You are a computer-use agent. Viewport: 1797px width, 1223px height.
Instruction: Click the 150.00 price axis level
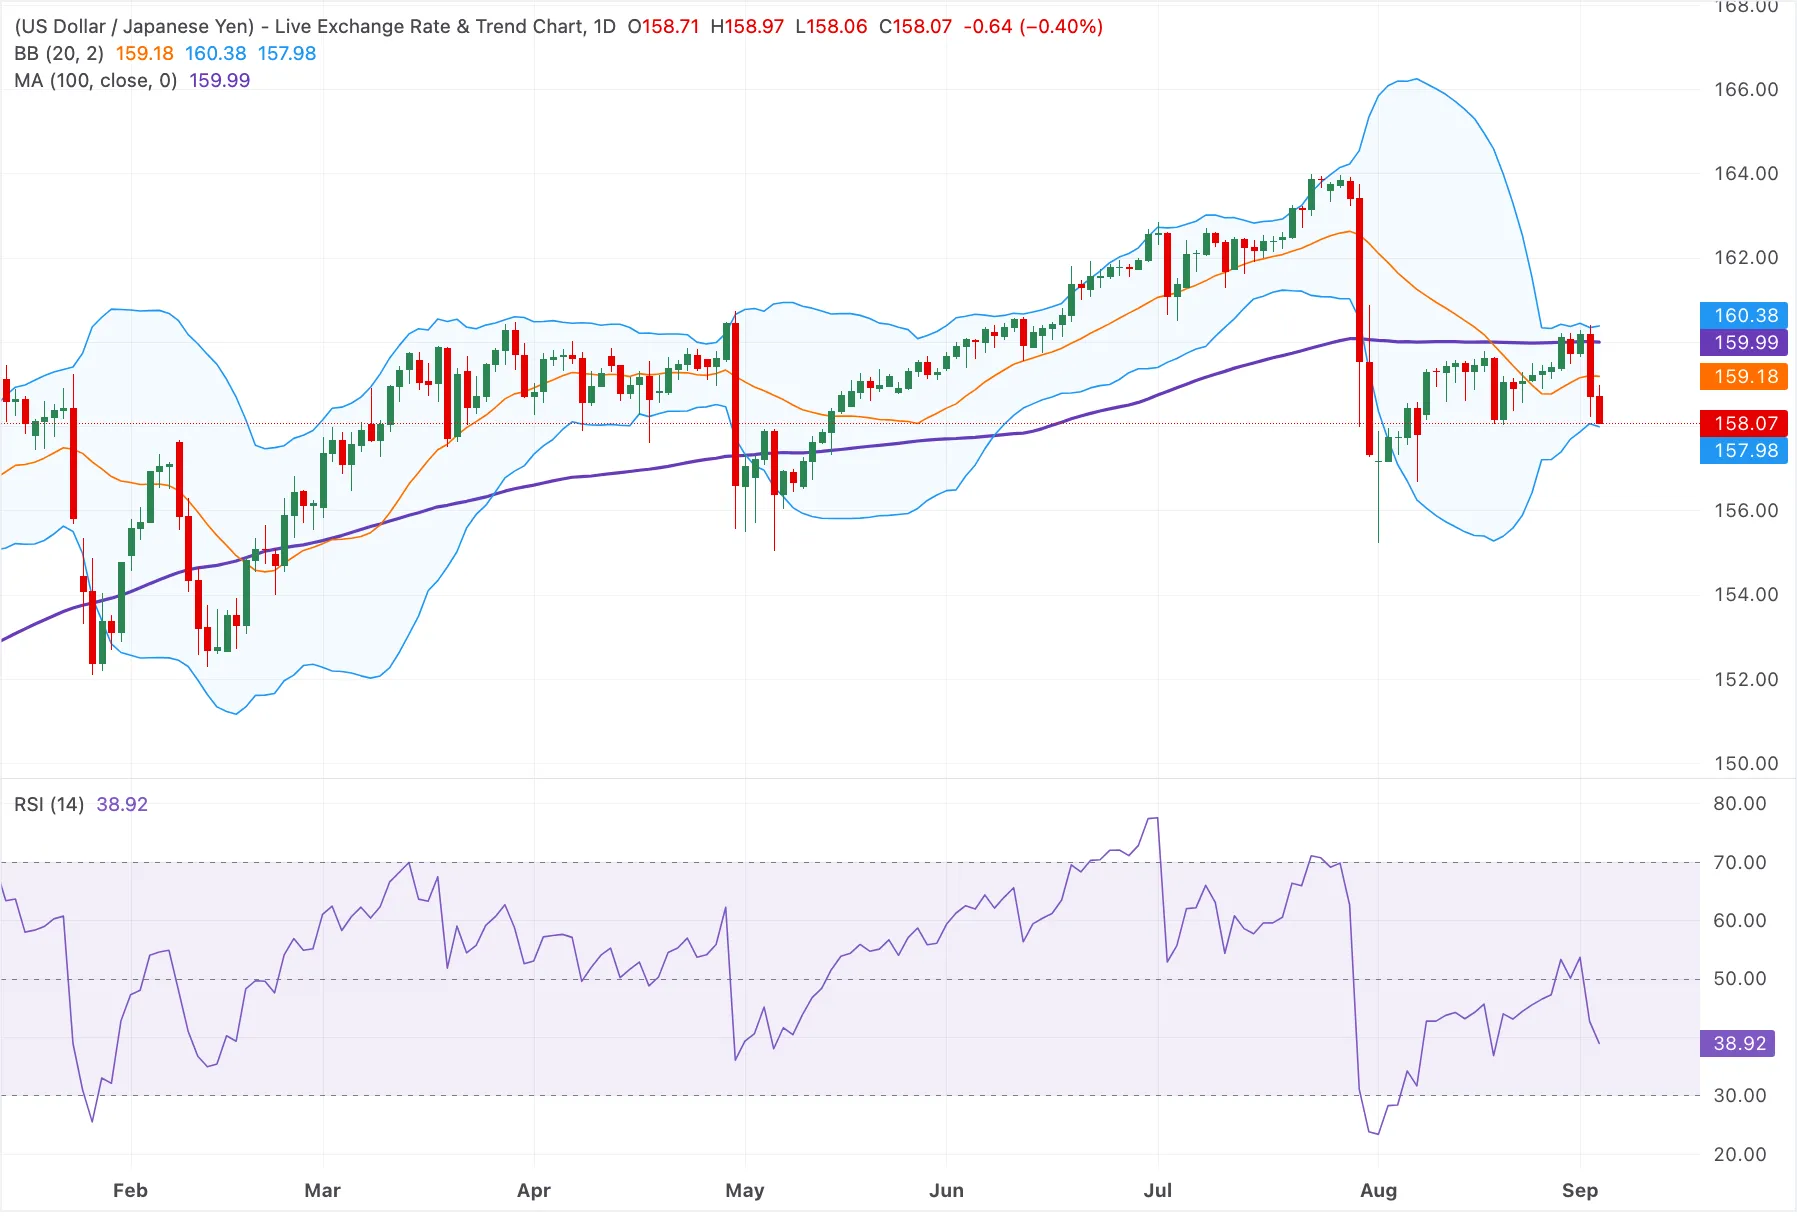coord(1746,763)
